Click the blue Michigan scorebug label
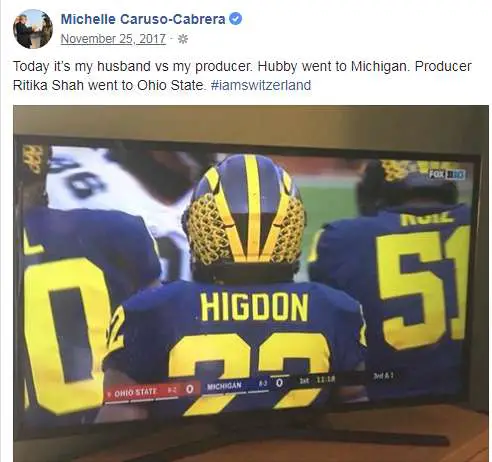Screen dimensions: 492x462 click(224, 386)
